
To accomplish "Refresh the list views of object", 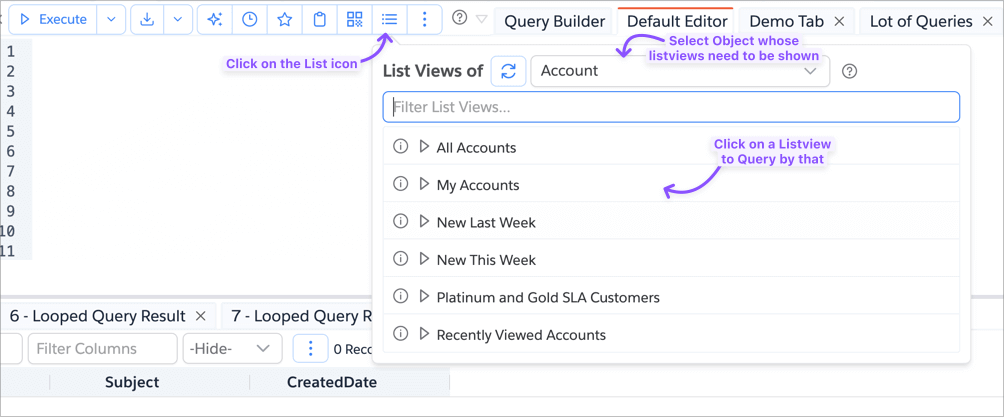I will 508,71.
